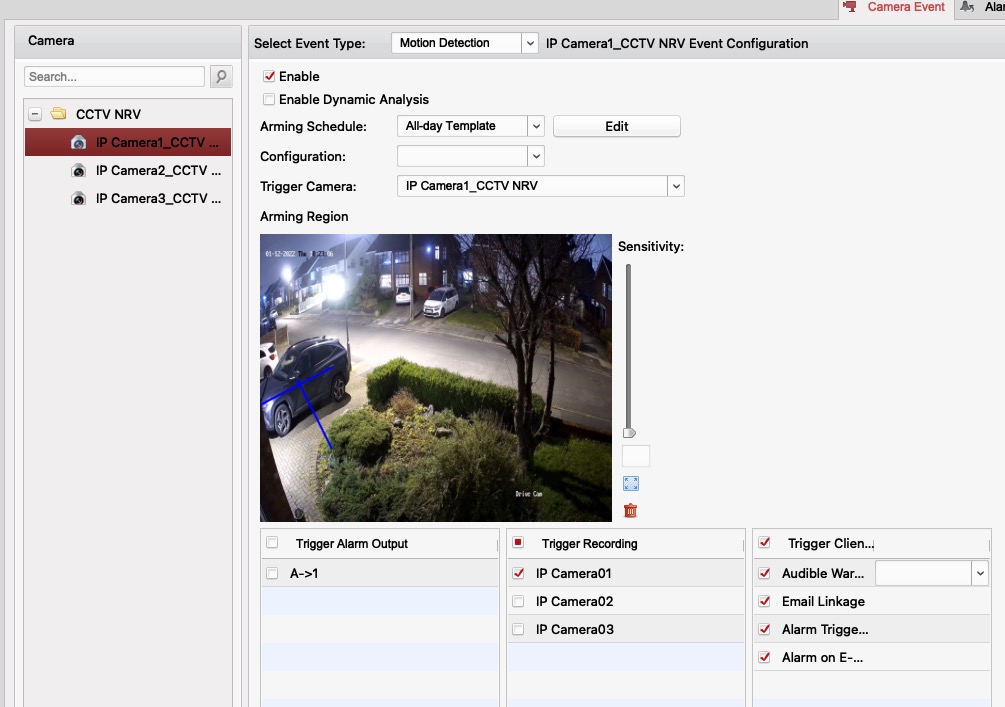Click the Sensitivity slider handle
Image resolution: width=1005 pixels, height=707 pixels.
point(629,433)
